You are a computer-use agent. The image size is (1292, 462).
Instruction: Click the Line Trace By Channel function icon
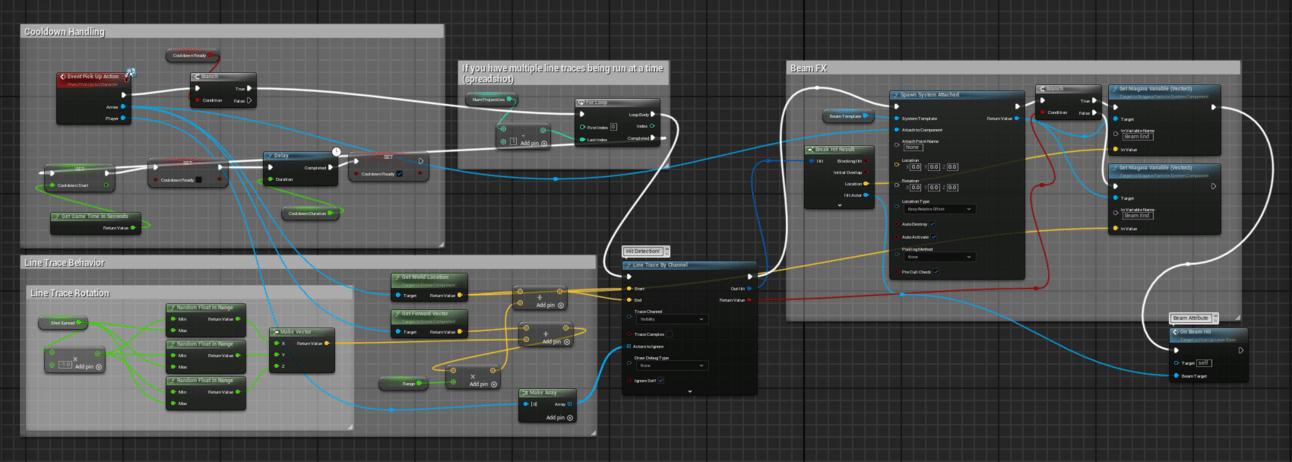tap(628, 266)
